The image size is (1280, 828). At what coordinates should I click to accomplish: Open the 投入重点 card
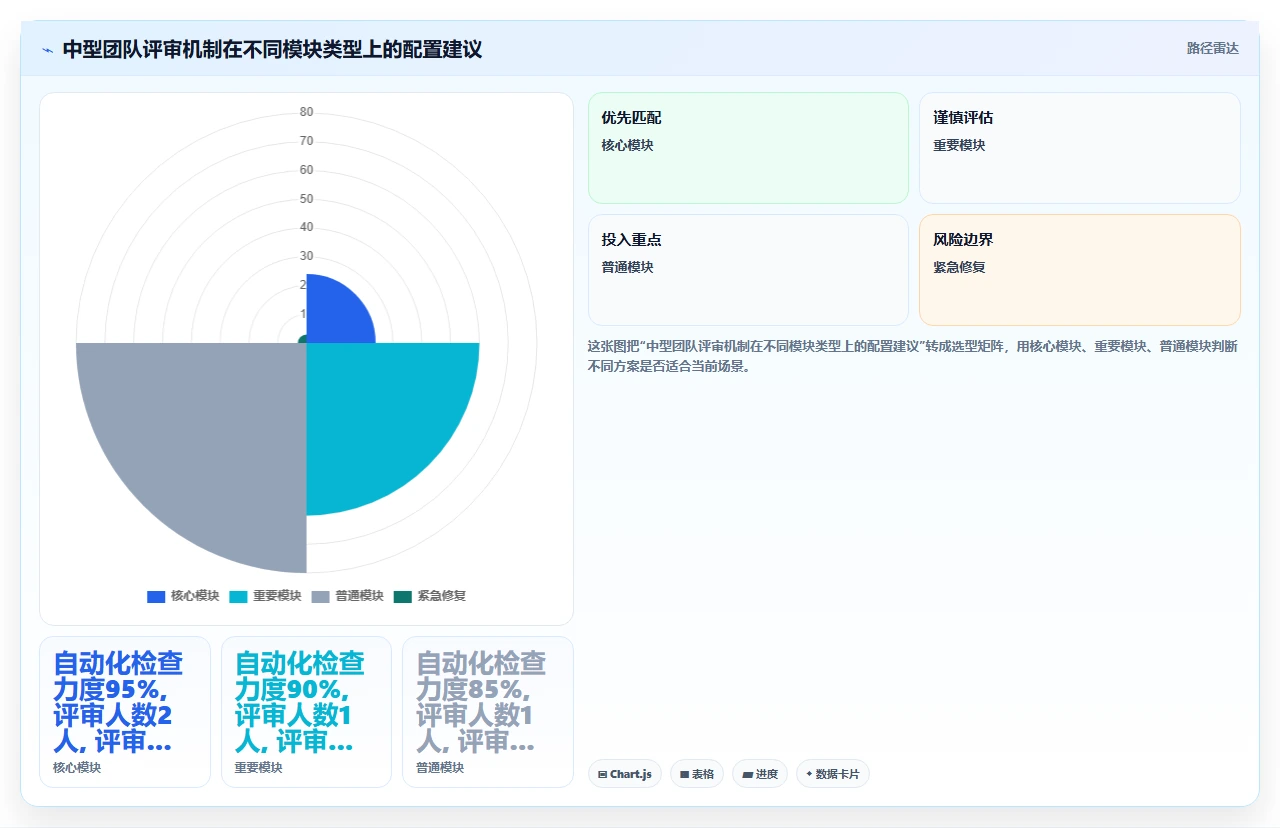(x=748, y=270)
